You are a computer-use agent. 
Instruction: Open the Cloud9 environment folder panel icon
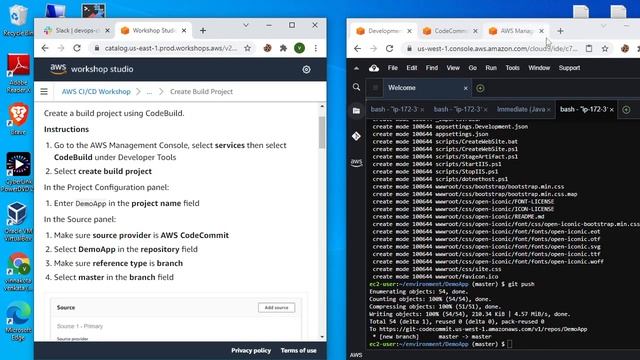pyautogui.click(x=356, y=111)
